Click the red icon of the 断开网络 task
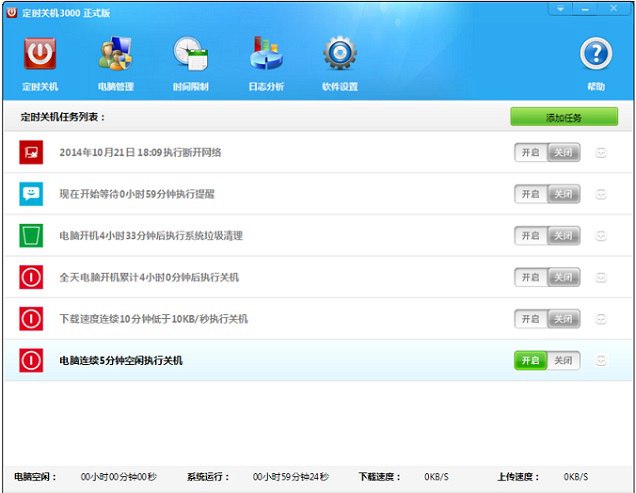Image resolution: width=636 pixels, height=493 pixels. tap(31, 153)
